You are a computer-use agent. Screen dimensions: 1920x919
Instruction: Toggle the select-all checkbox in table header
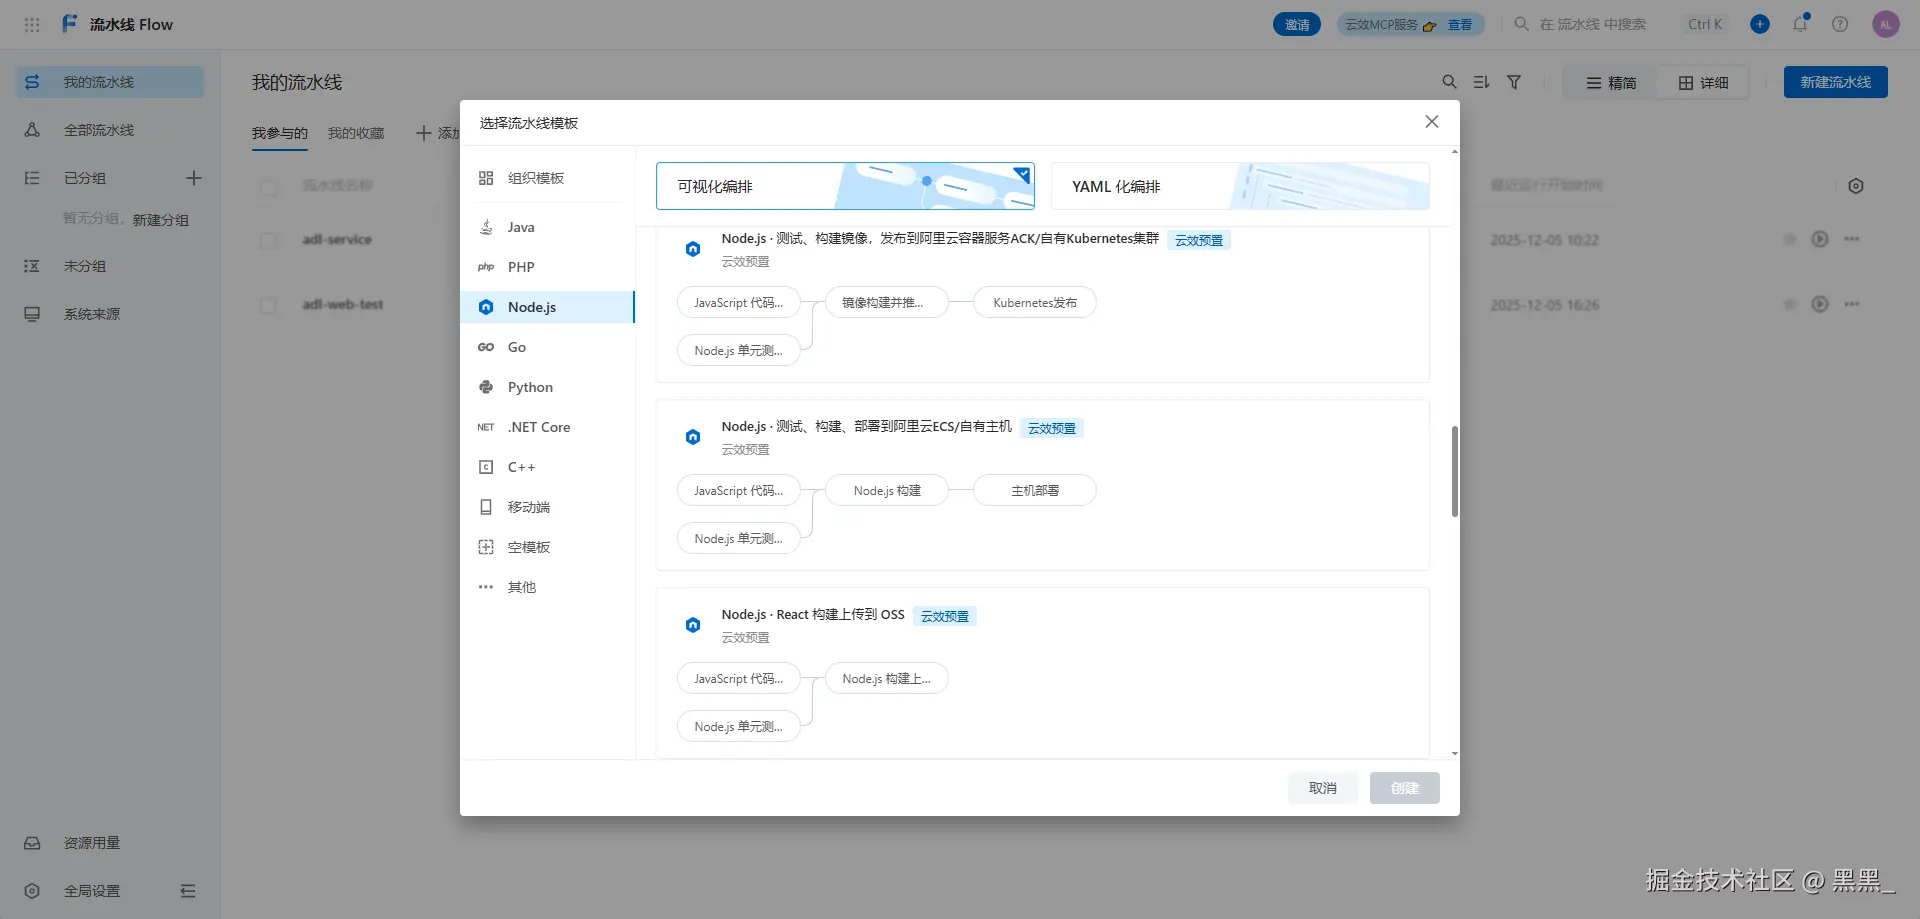pos(268,187)
